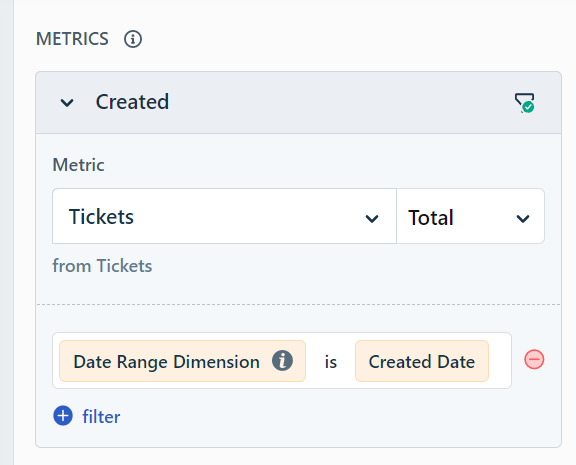Screen dimensions: 576x465
Task: Click the filter status icon with green check
Action: (x=524, y=103)
